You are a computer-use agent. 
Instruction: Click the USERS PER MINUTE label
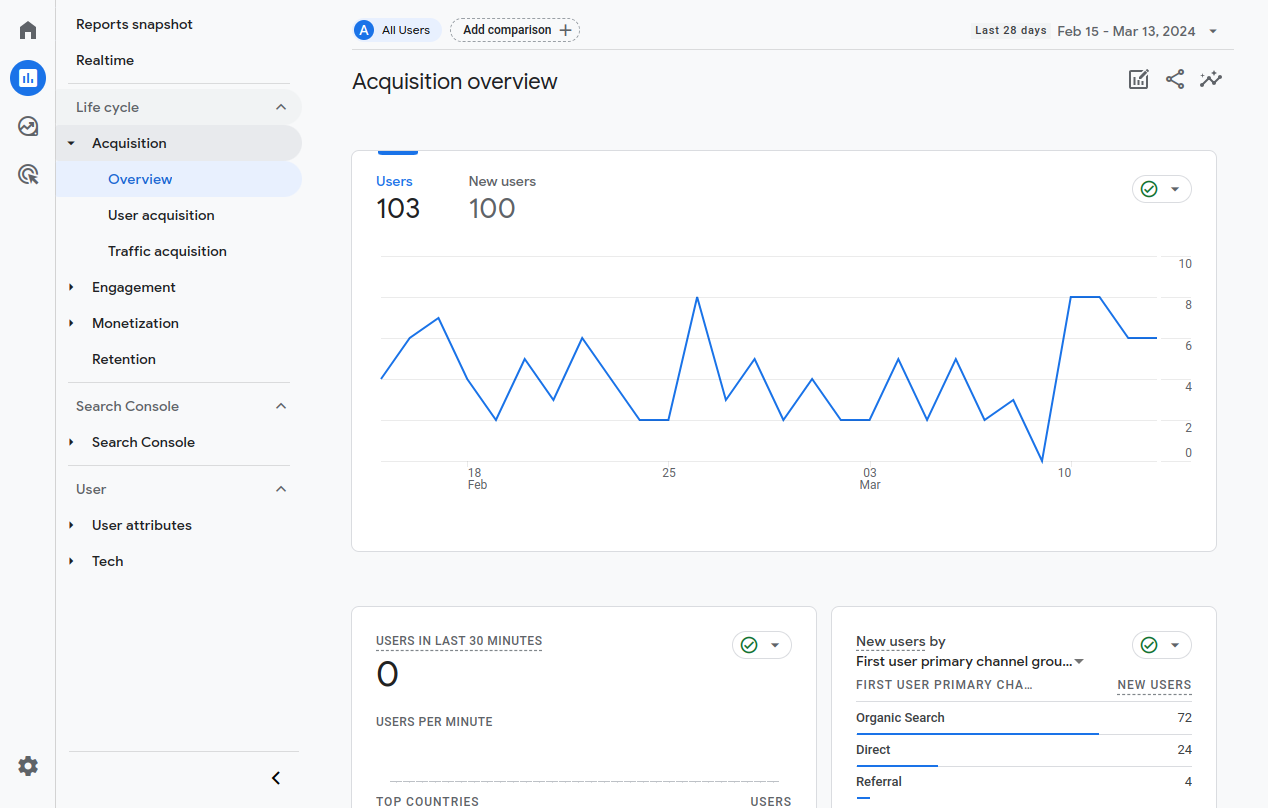pos(434,722)
